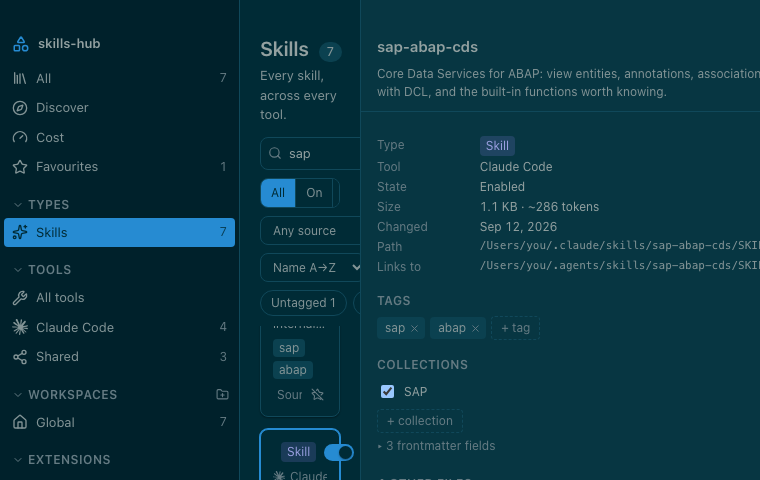Click the All tools wrench icon

[20, 298]
